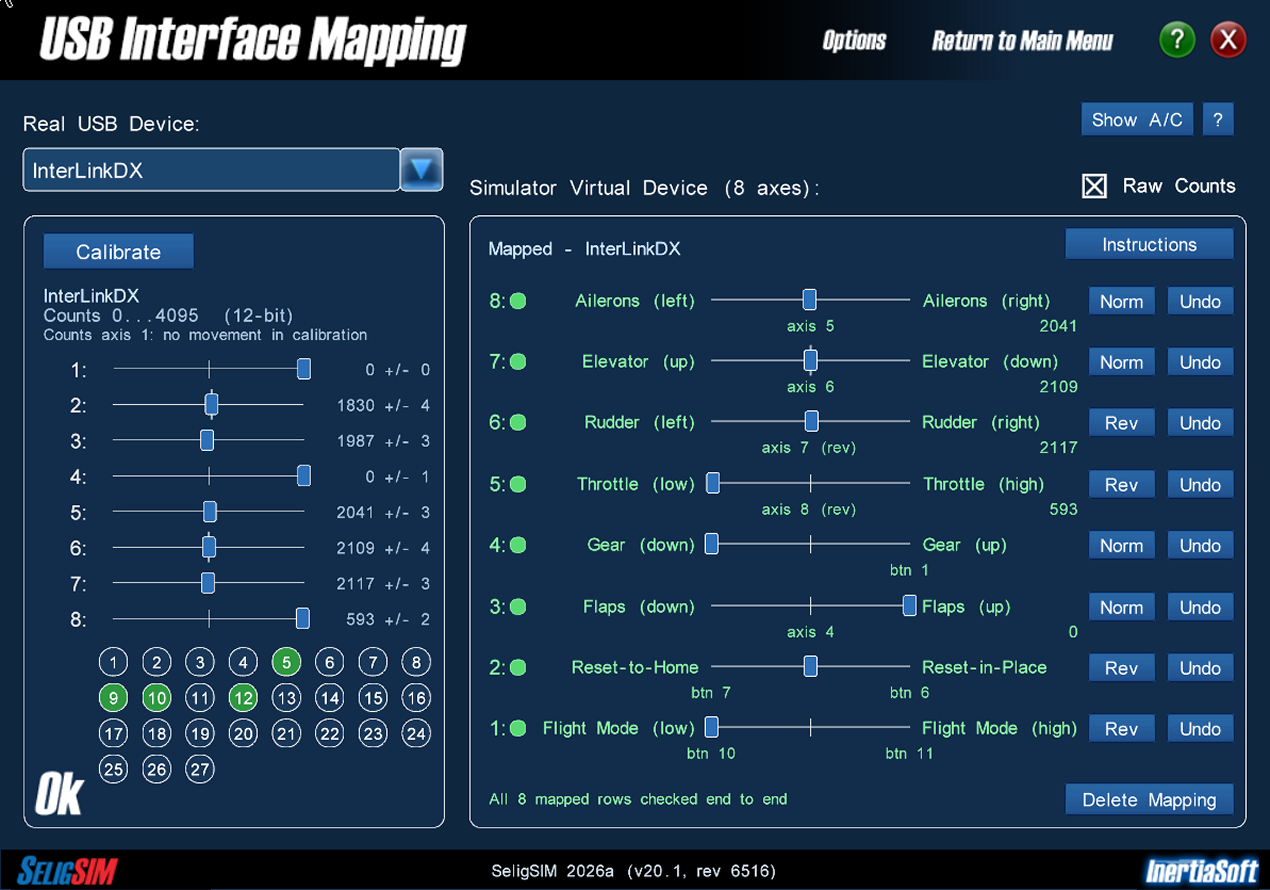Click button indicator number 27

200,770
